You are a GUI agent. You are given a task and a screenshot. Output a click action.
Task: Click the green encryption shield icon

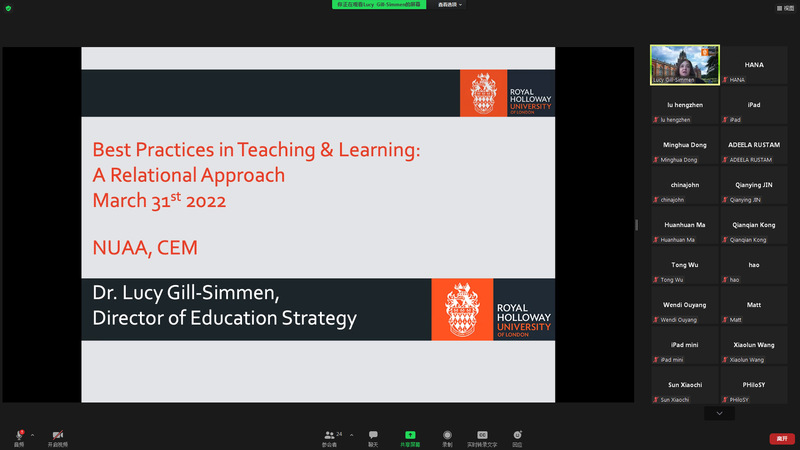8,6
